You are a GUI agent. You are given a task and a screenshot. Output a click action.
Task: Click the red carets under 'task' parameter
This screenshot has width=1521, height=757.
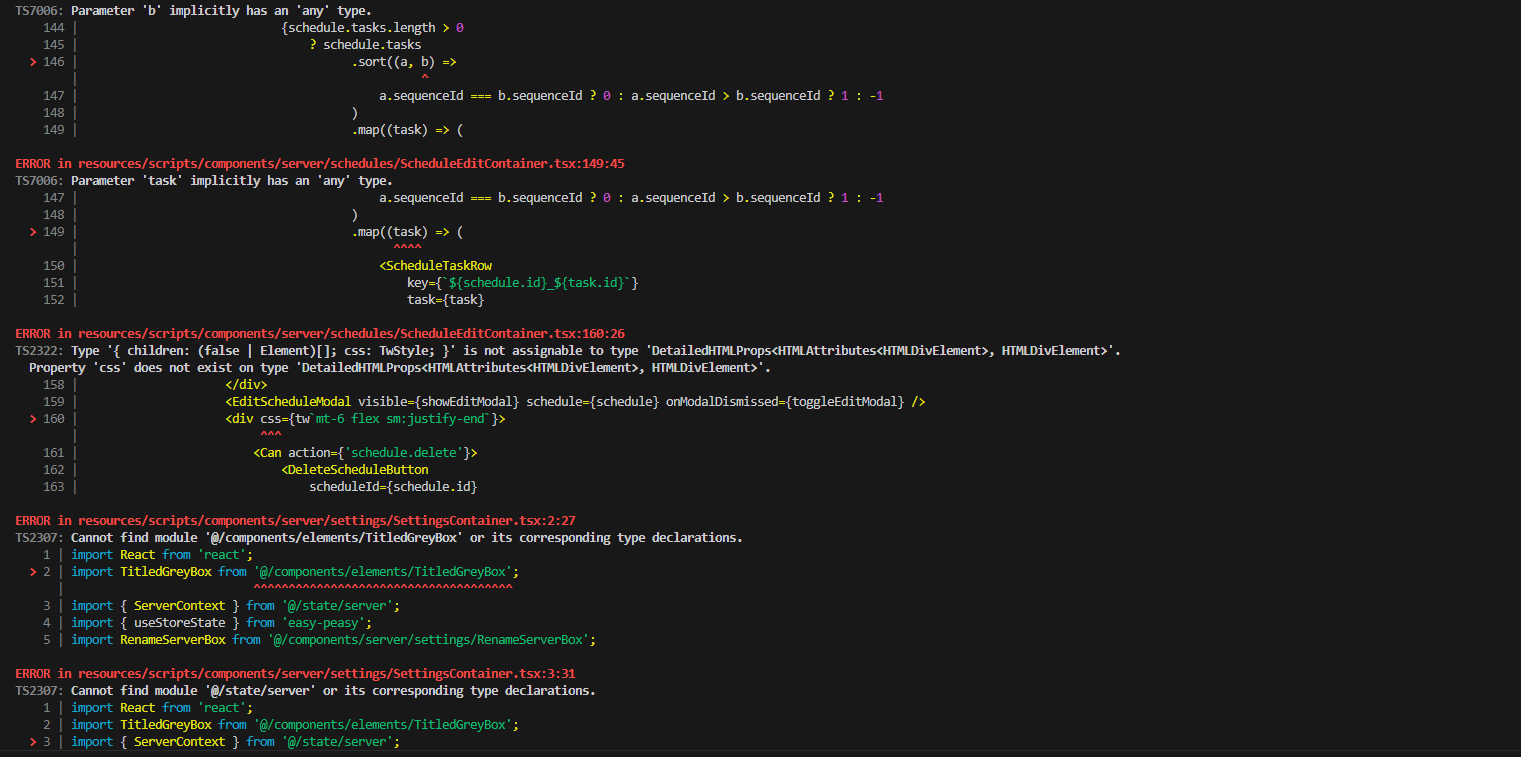point(407,248)
